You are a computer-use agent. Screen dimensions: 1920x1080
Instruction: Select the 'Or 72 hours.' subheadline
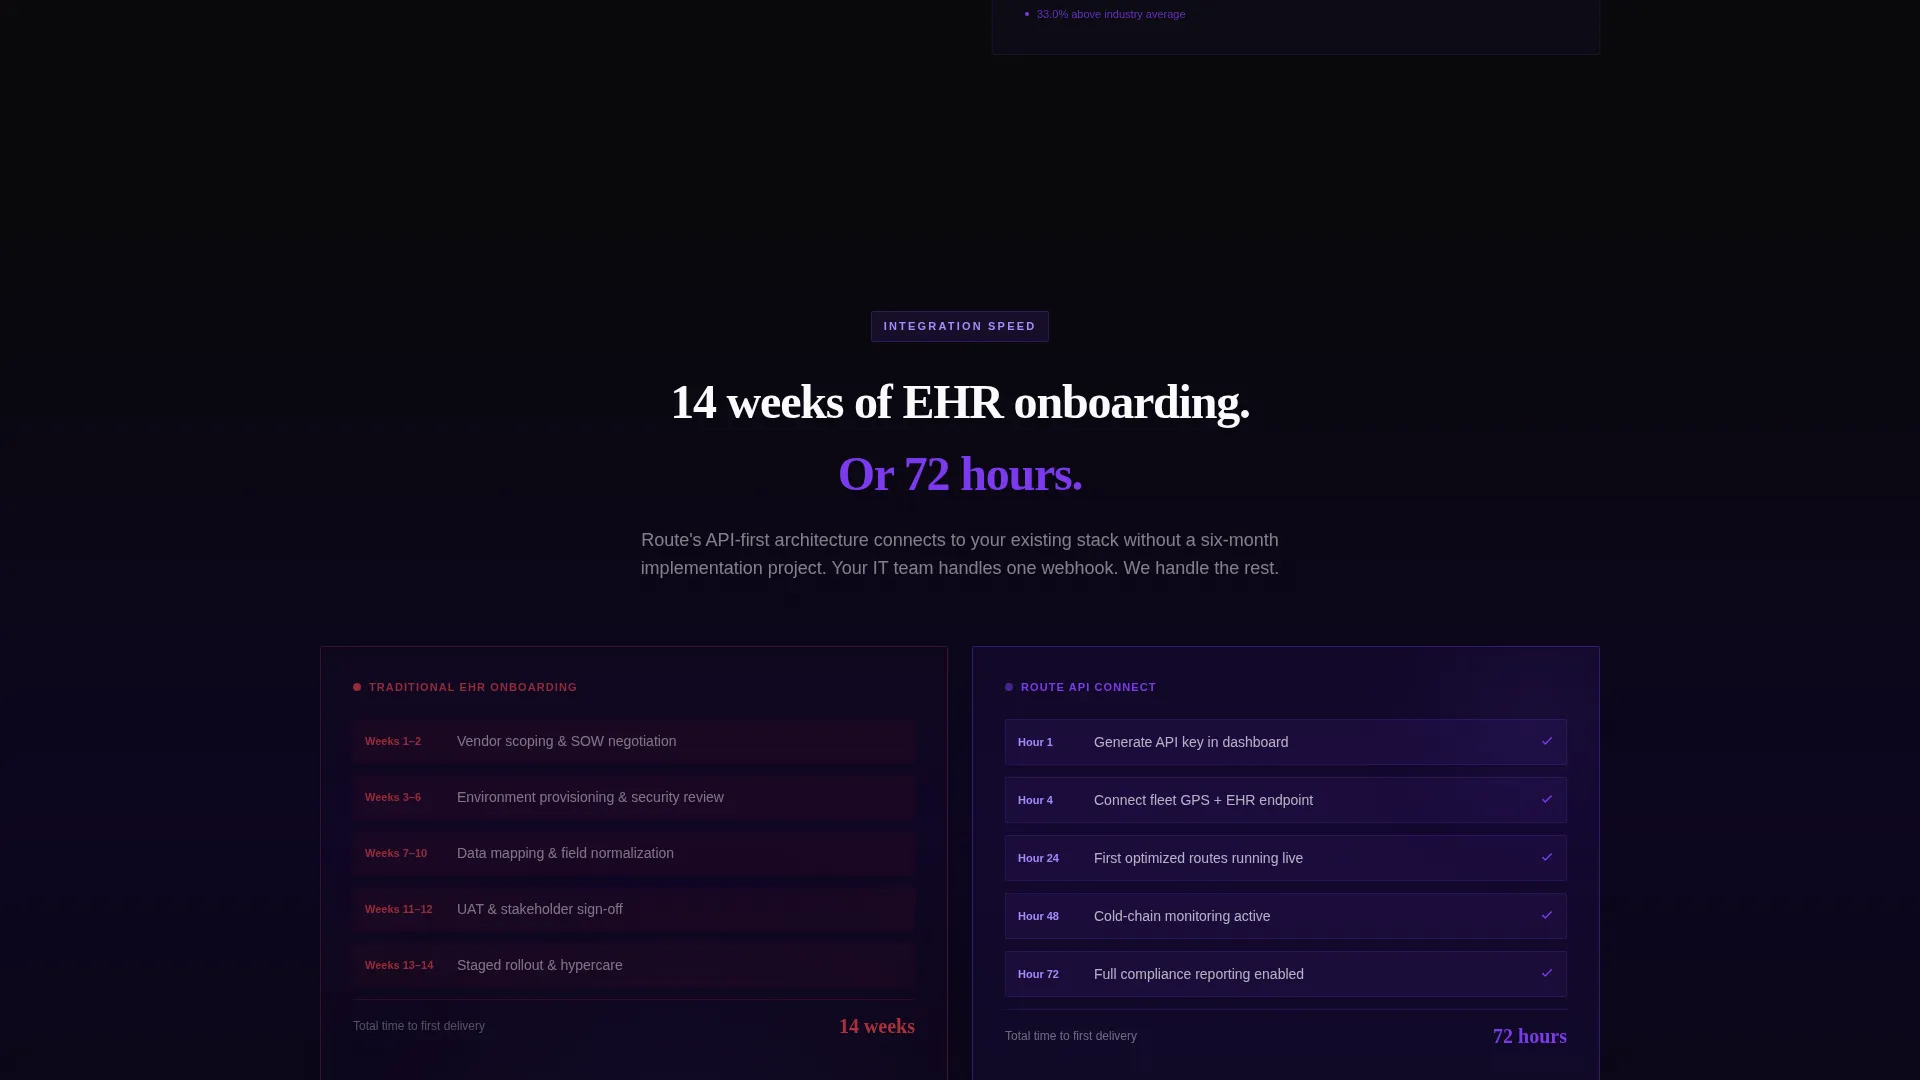960,474
